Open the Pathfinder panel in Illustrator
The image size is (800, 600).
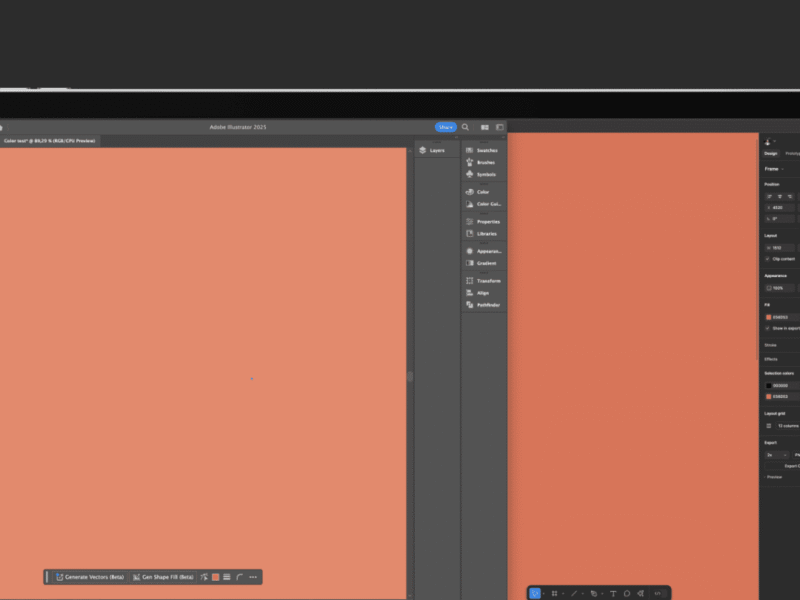point(483,305)
